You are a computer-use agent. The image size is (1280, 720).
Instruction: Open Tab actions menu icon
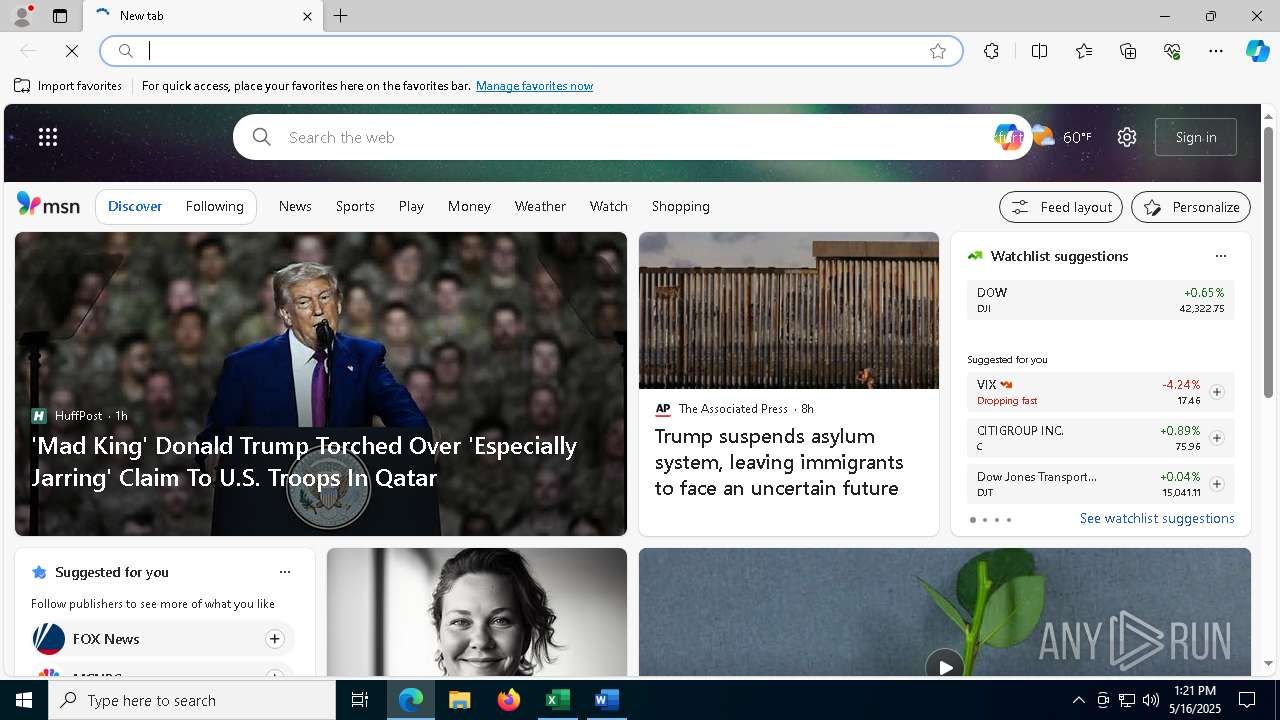pyautogui.click(x=60, y=16)
